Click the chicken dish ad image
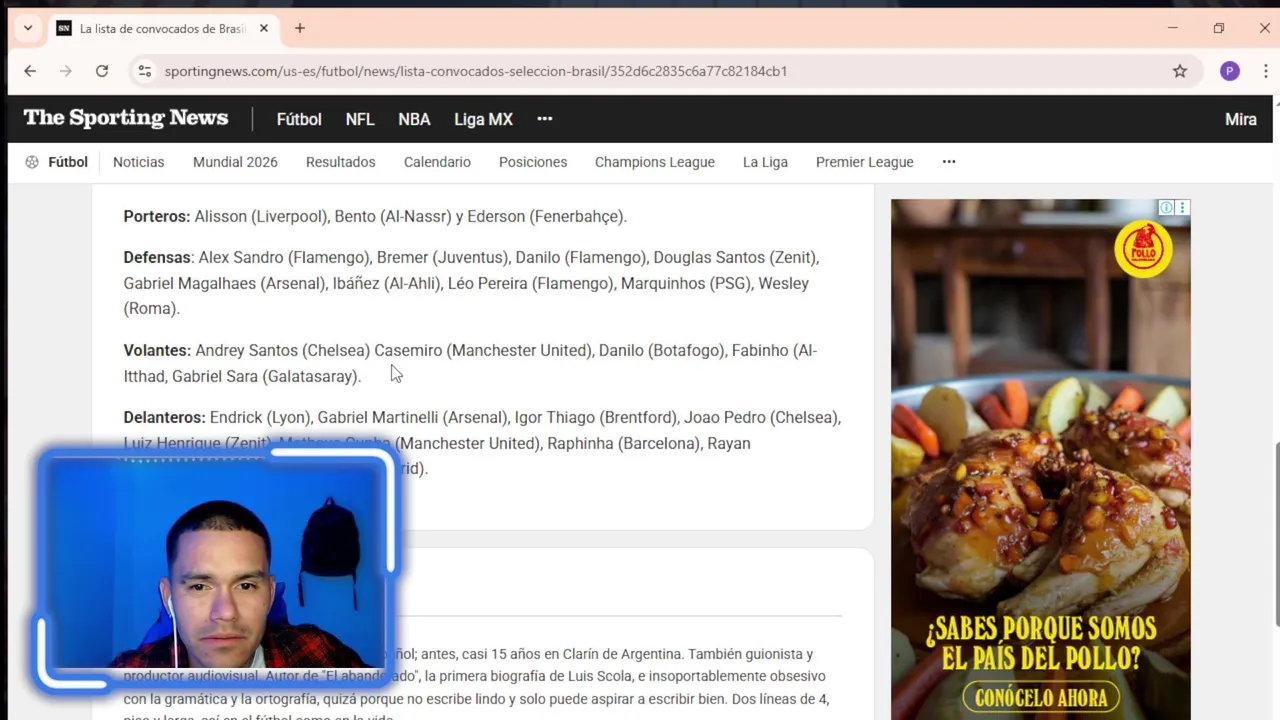The width and height of the screenshot is (1280, 720). (x=1040, y=459)
